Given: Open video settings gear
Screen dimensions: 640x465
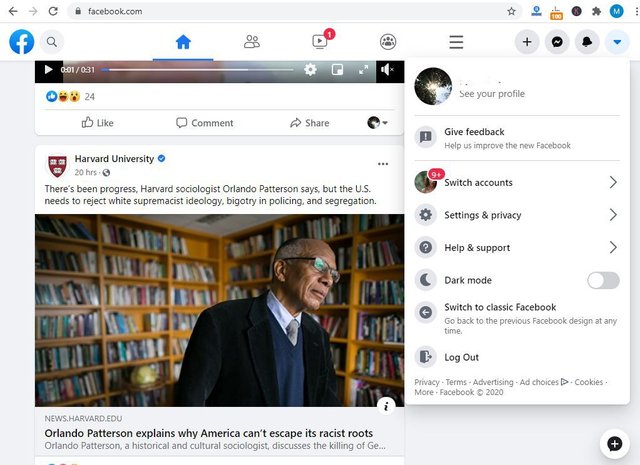Looking at the screenshot, I should click(x=310, y=69).
